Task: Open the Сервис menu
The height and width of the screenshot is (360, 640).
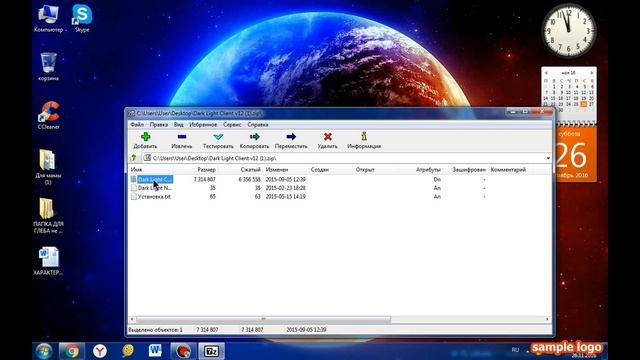Action: 232,124
